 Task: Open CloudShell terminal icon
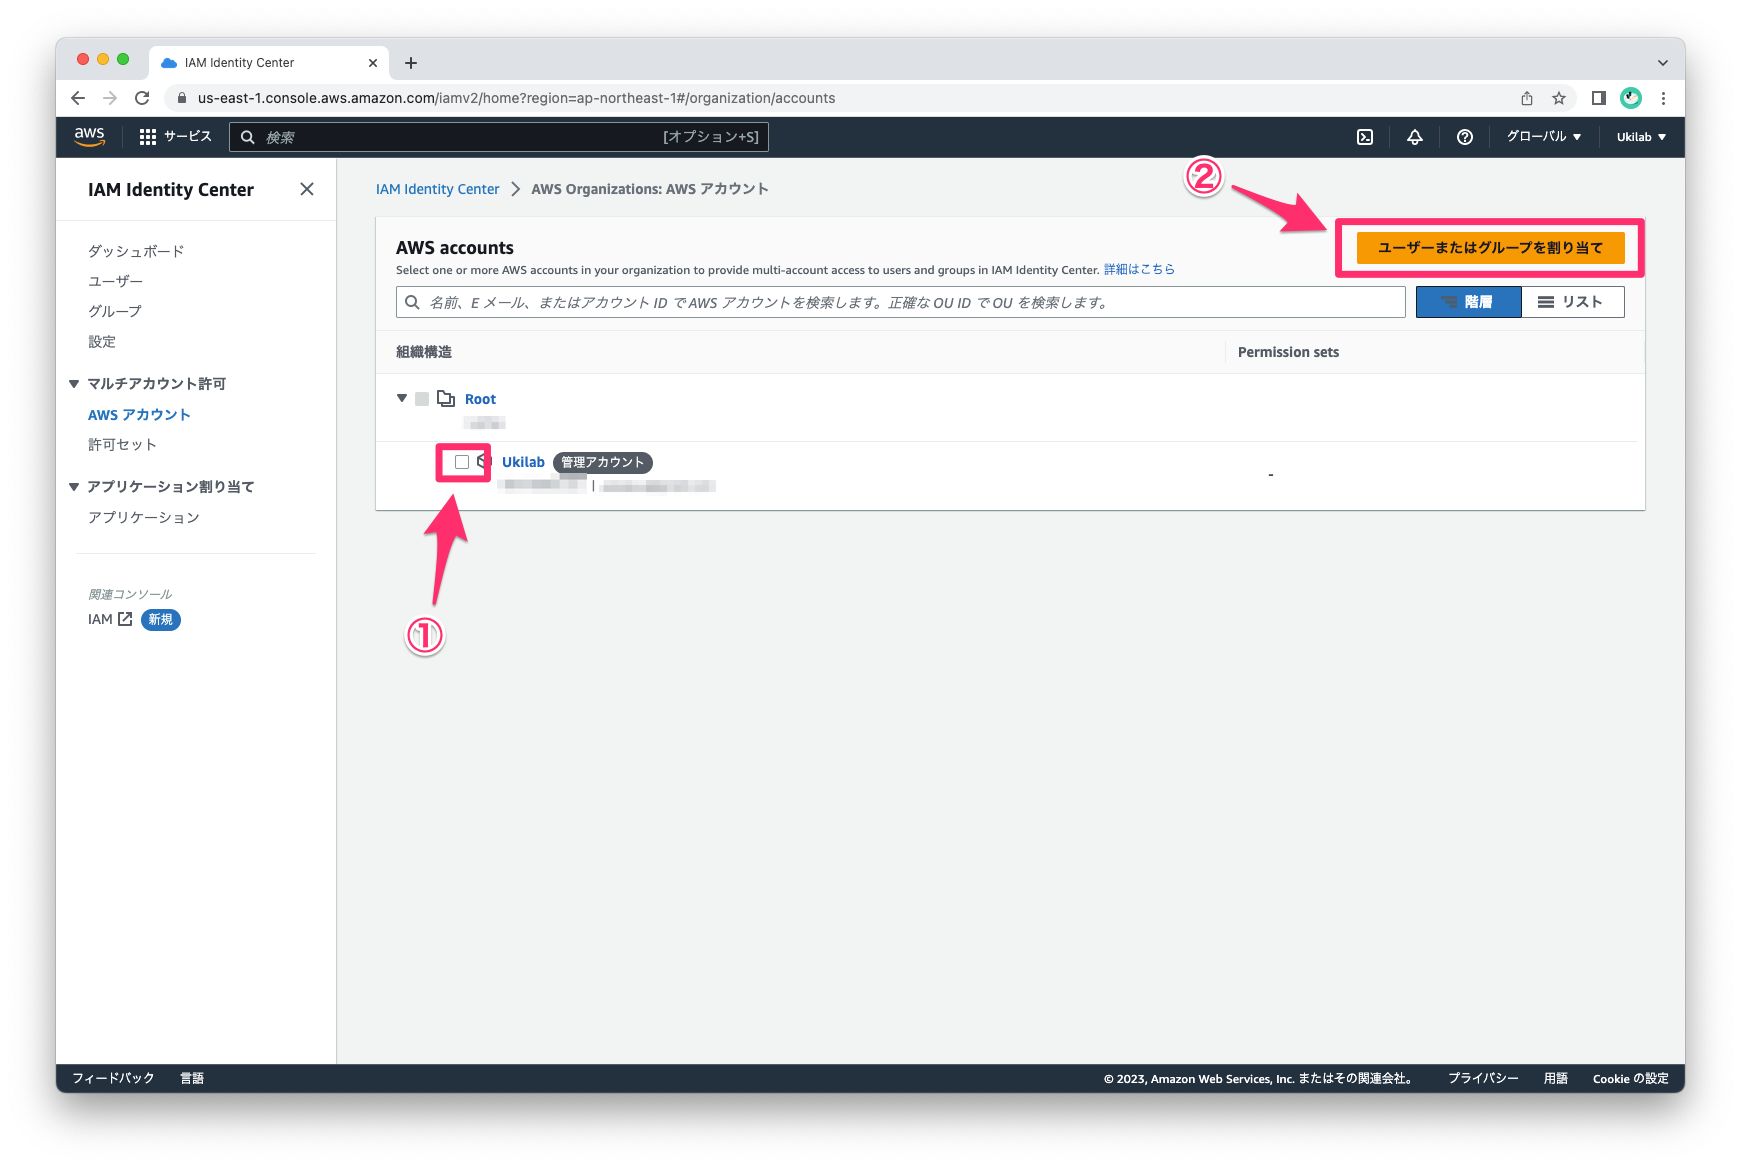click(1365, 137)
